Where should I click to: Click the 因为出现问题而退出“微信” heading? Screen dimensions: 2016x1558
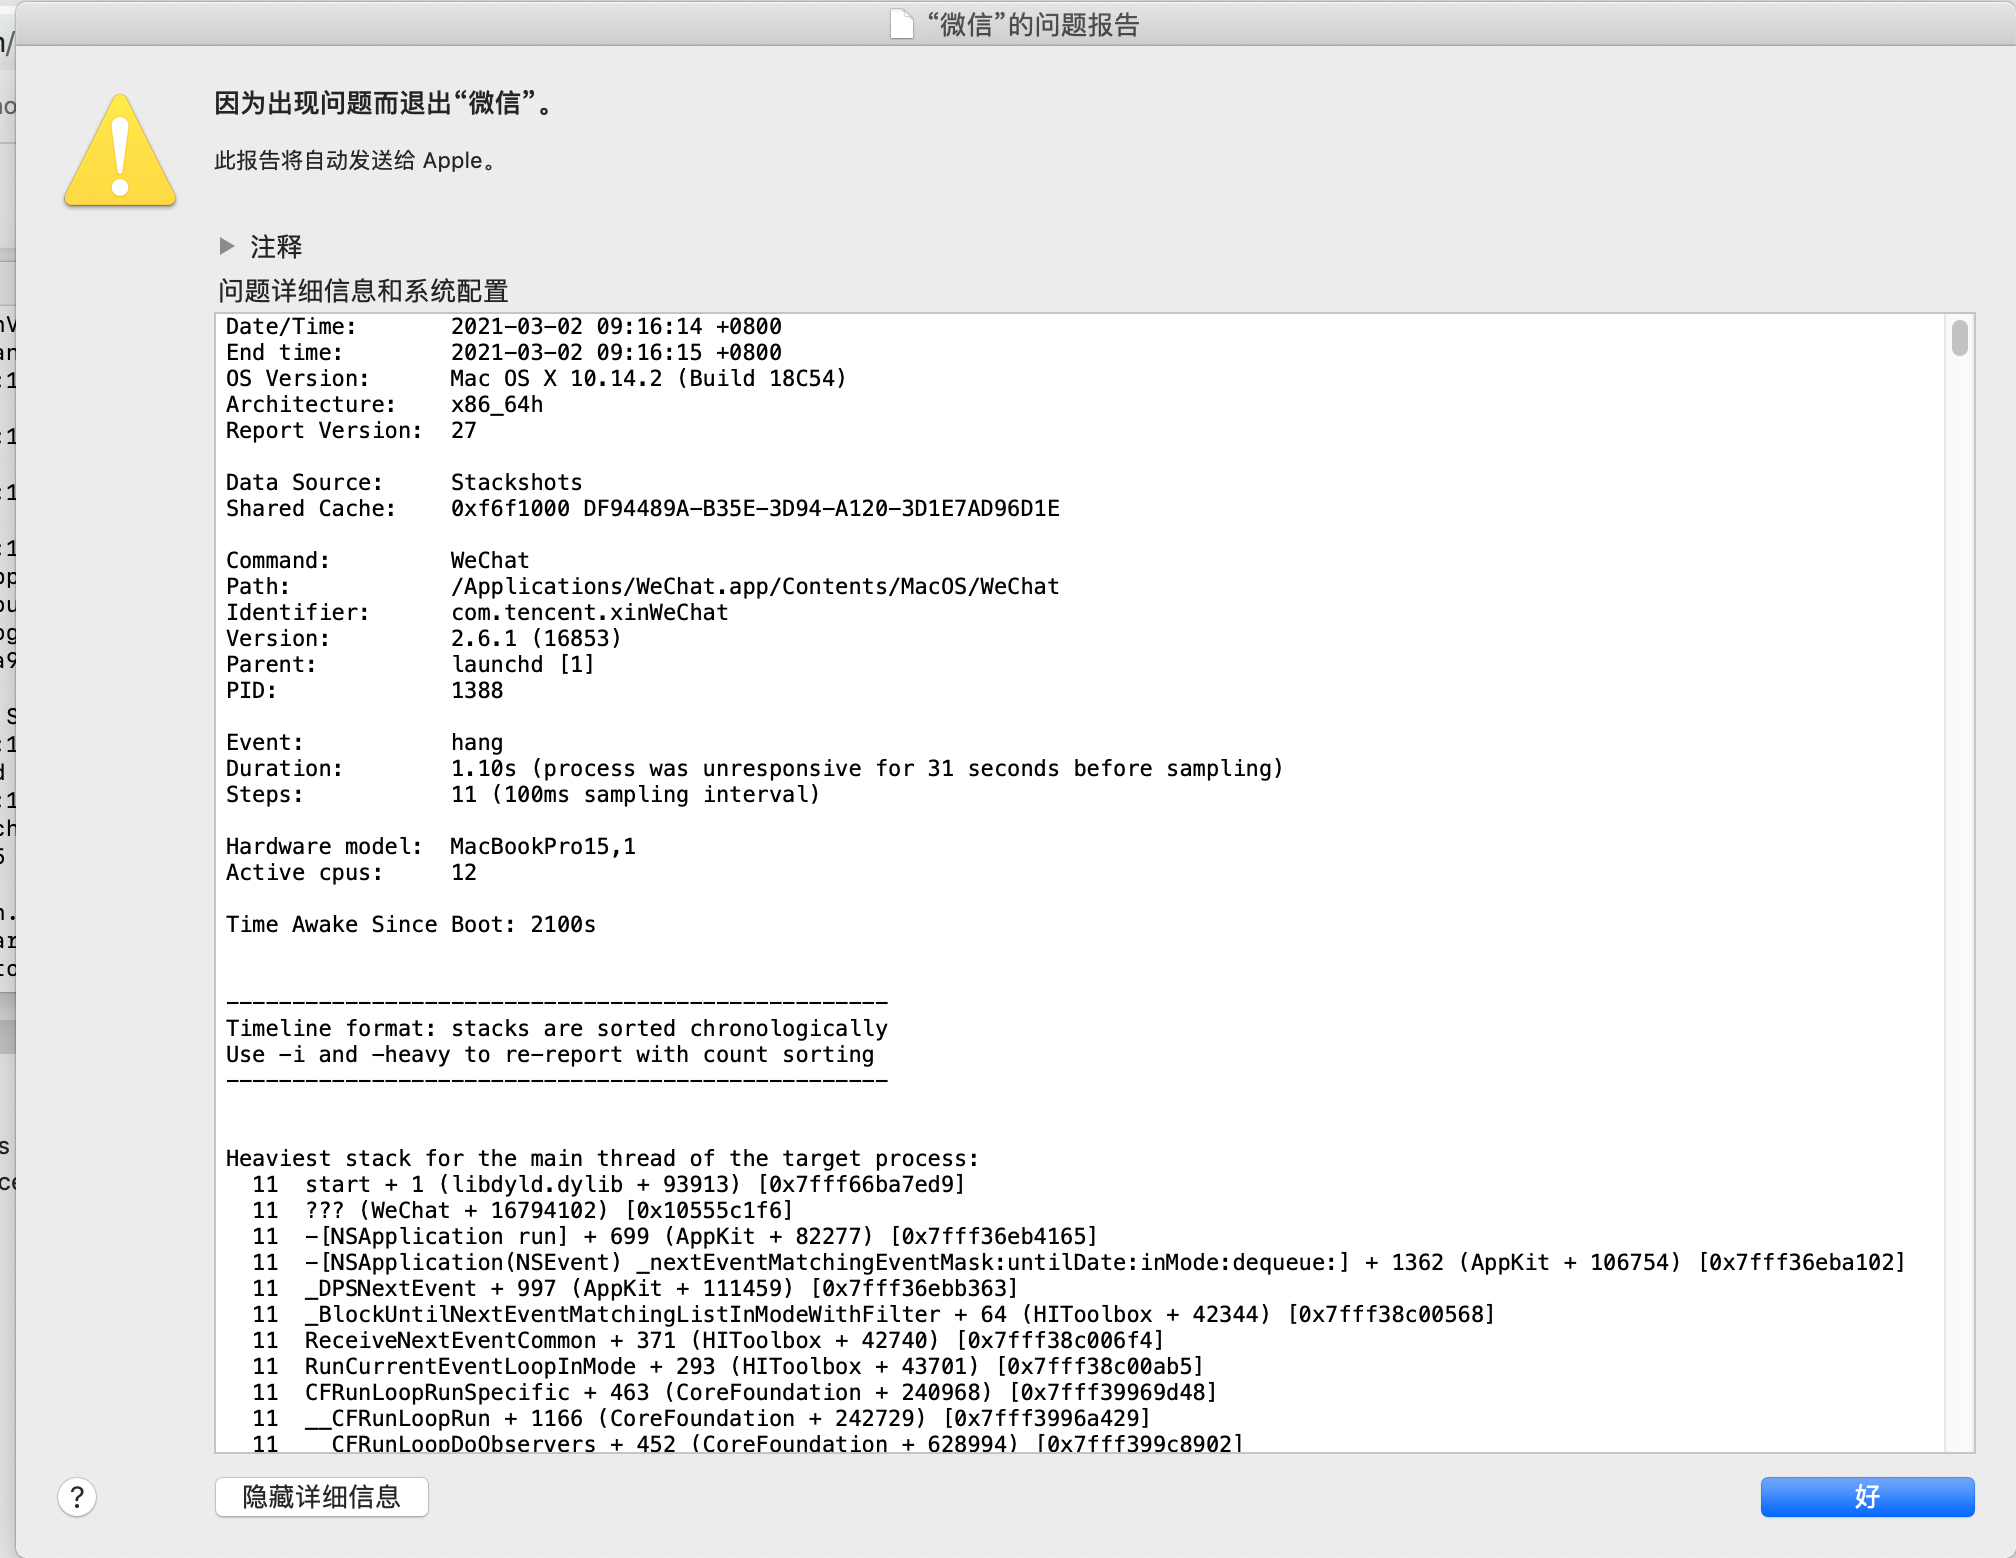coord(384,103)
